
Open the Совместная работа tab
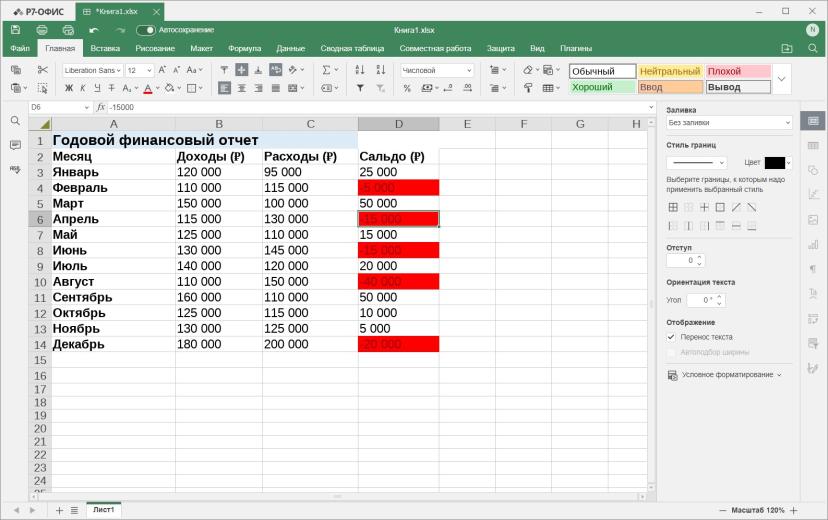[435, 48]
